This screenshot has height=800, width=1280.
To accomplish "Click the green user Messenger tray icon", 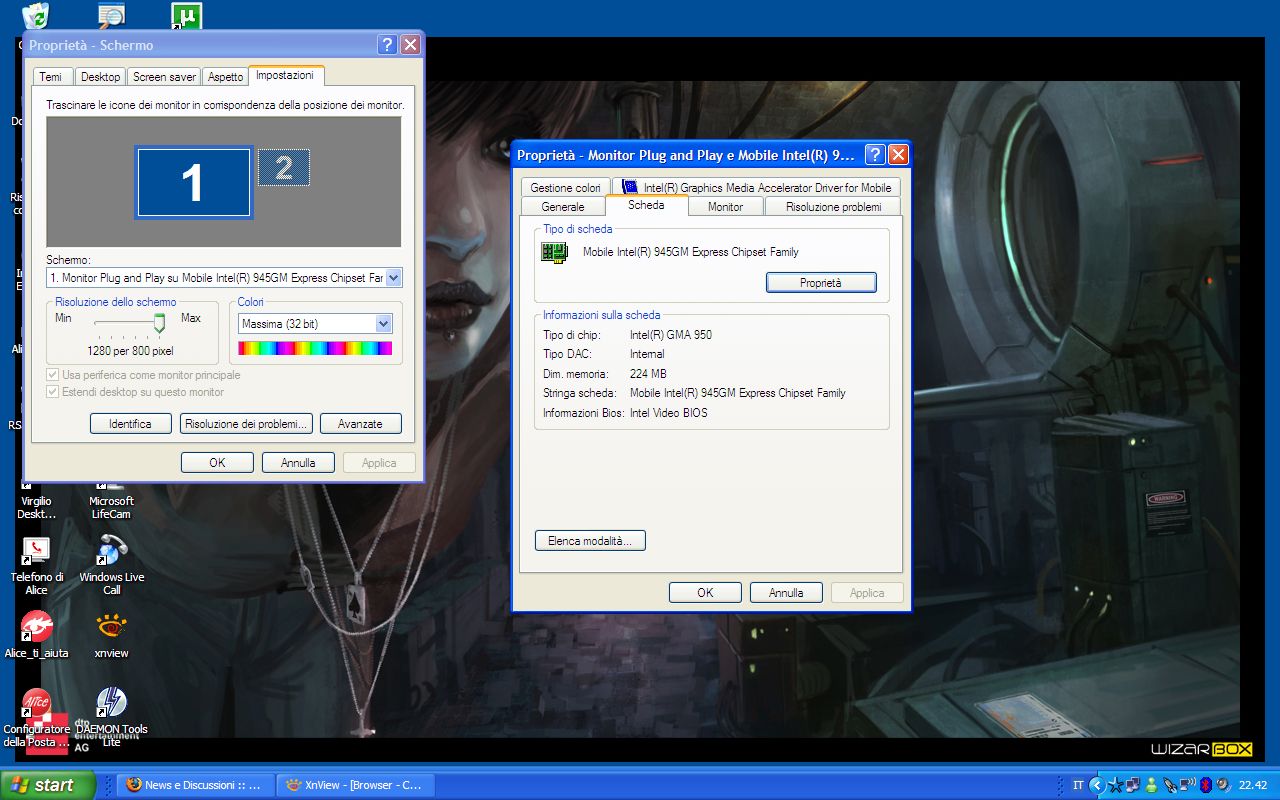I will [x=1152, y=785].
